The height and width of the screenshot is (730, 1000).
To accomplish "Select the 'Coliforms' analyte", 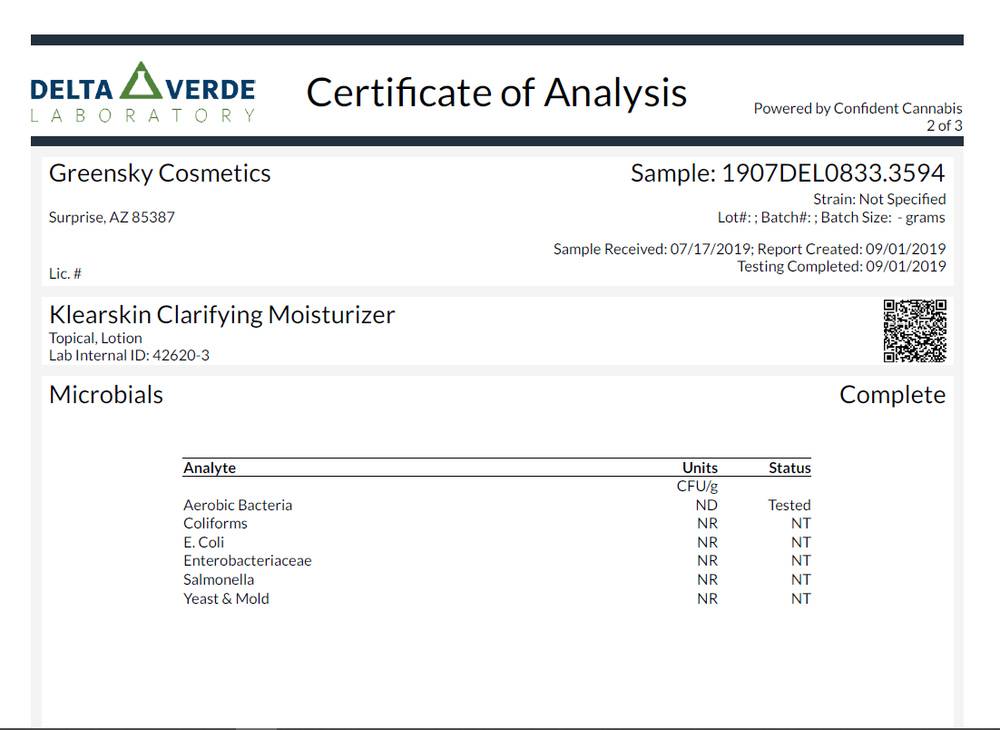I will pyautogui.click(x=216, y=523).
